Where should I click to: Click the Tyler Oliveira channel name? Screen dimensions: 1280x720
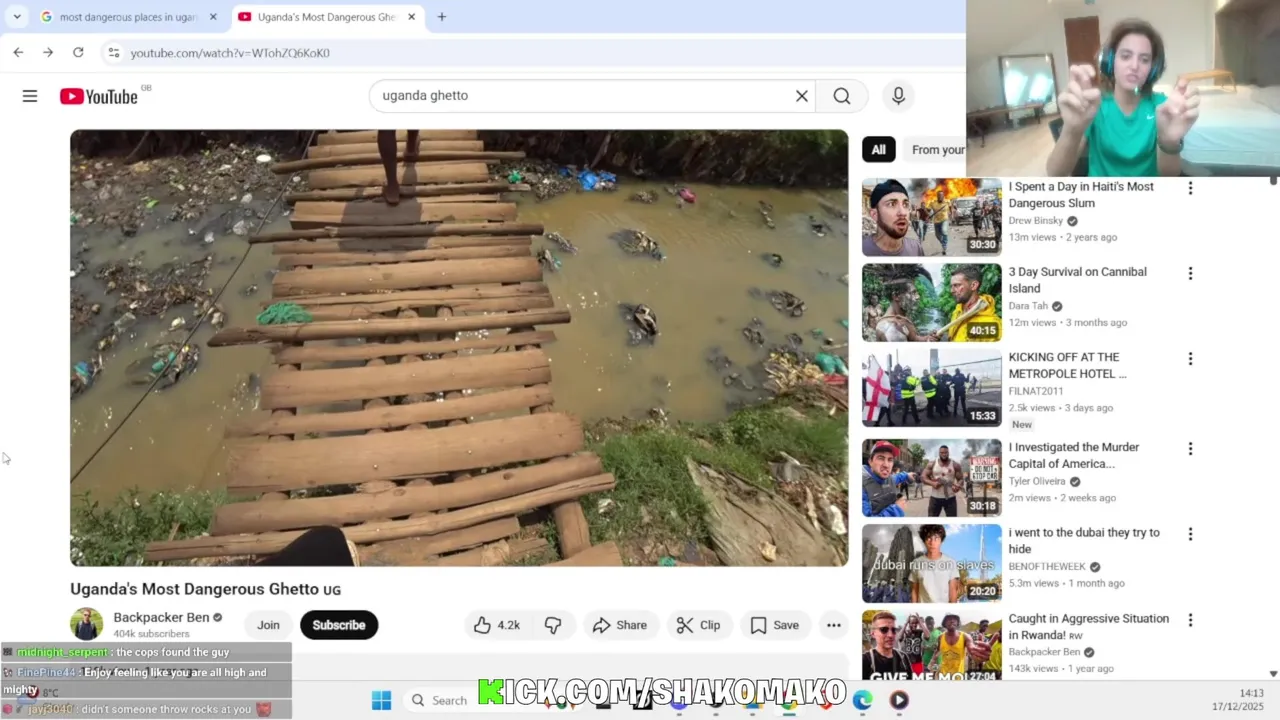[1037, 481]
